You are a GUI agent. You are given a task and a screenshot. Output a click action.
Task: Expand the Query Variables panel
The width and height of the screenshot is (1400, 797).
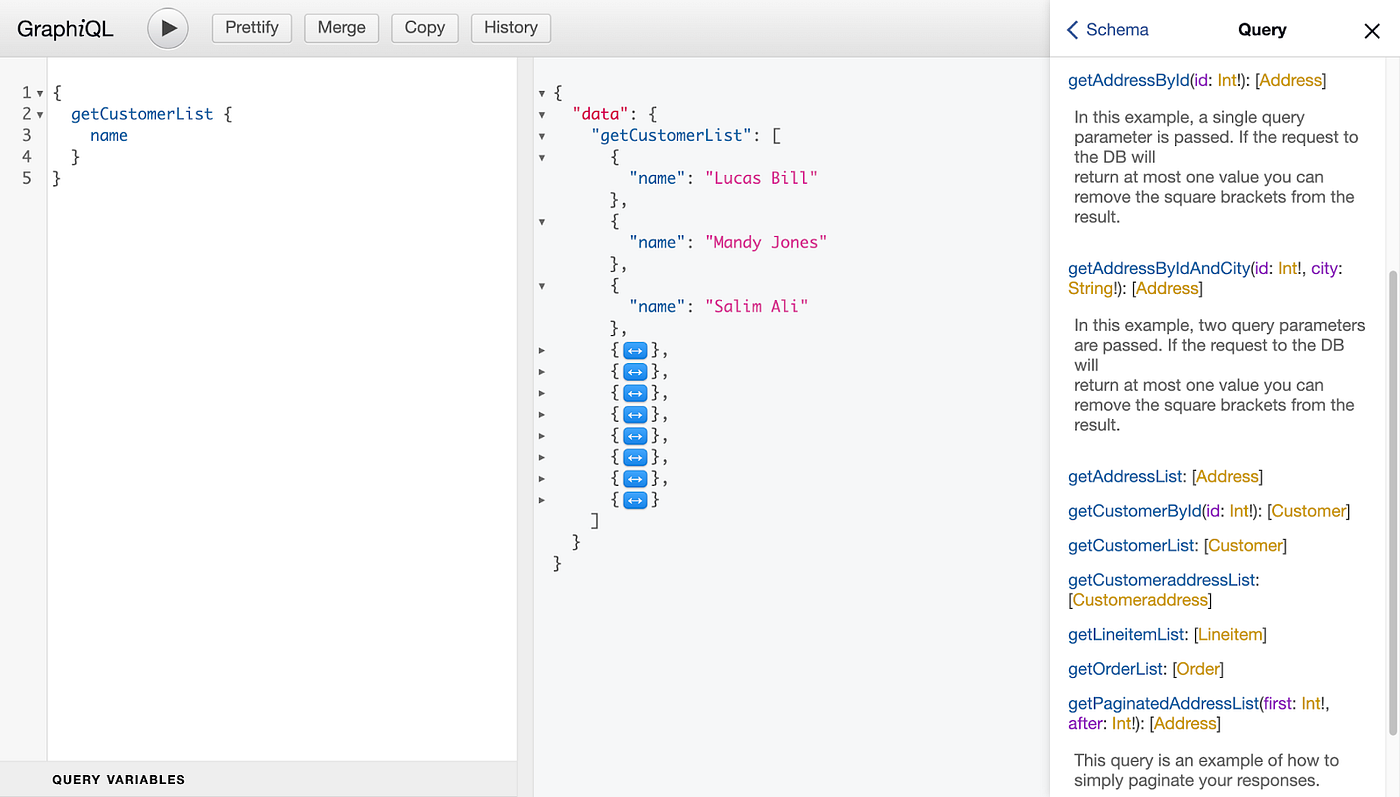[x=118, y=779]
